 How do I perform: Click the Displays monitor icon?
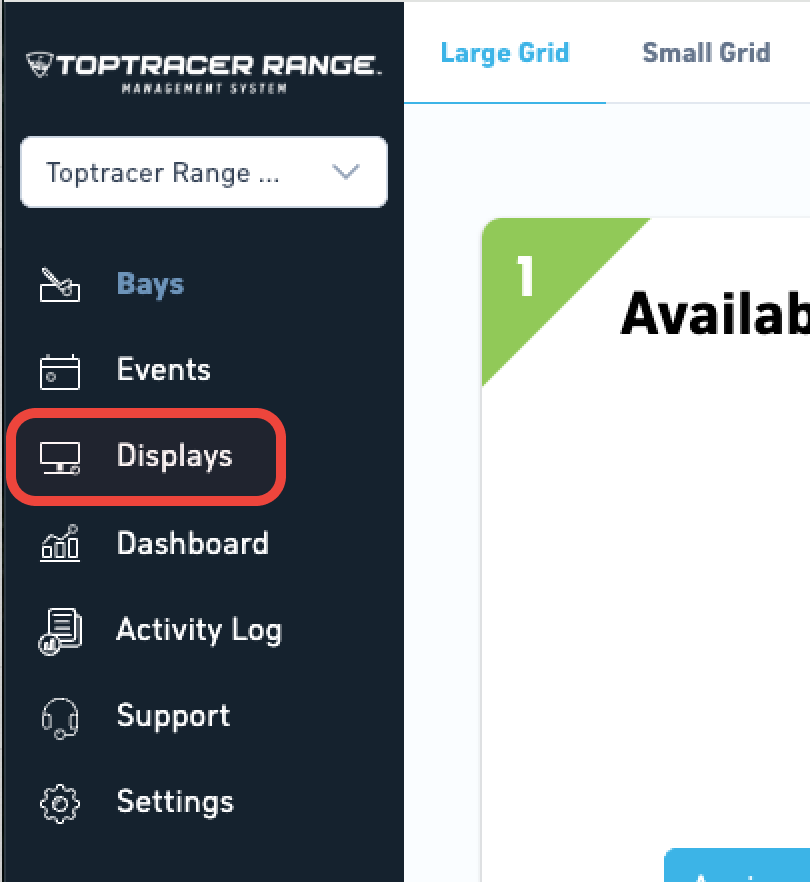(60, 458)
